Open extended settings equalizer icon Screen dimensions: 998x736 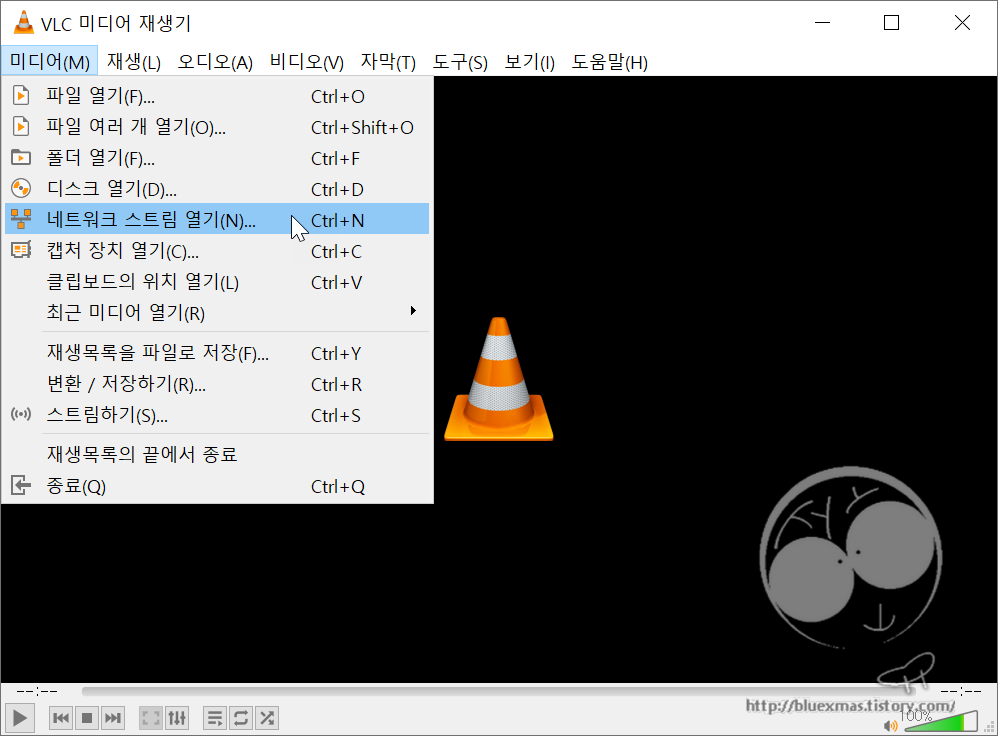point(177,718)
